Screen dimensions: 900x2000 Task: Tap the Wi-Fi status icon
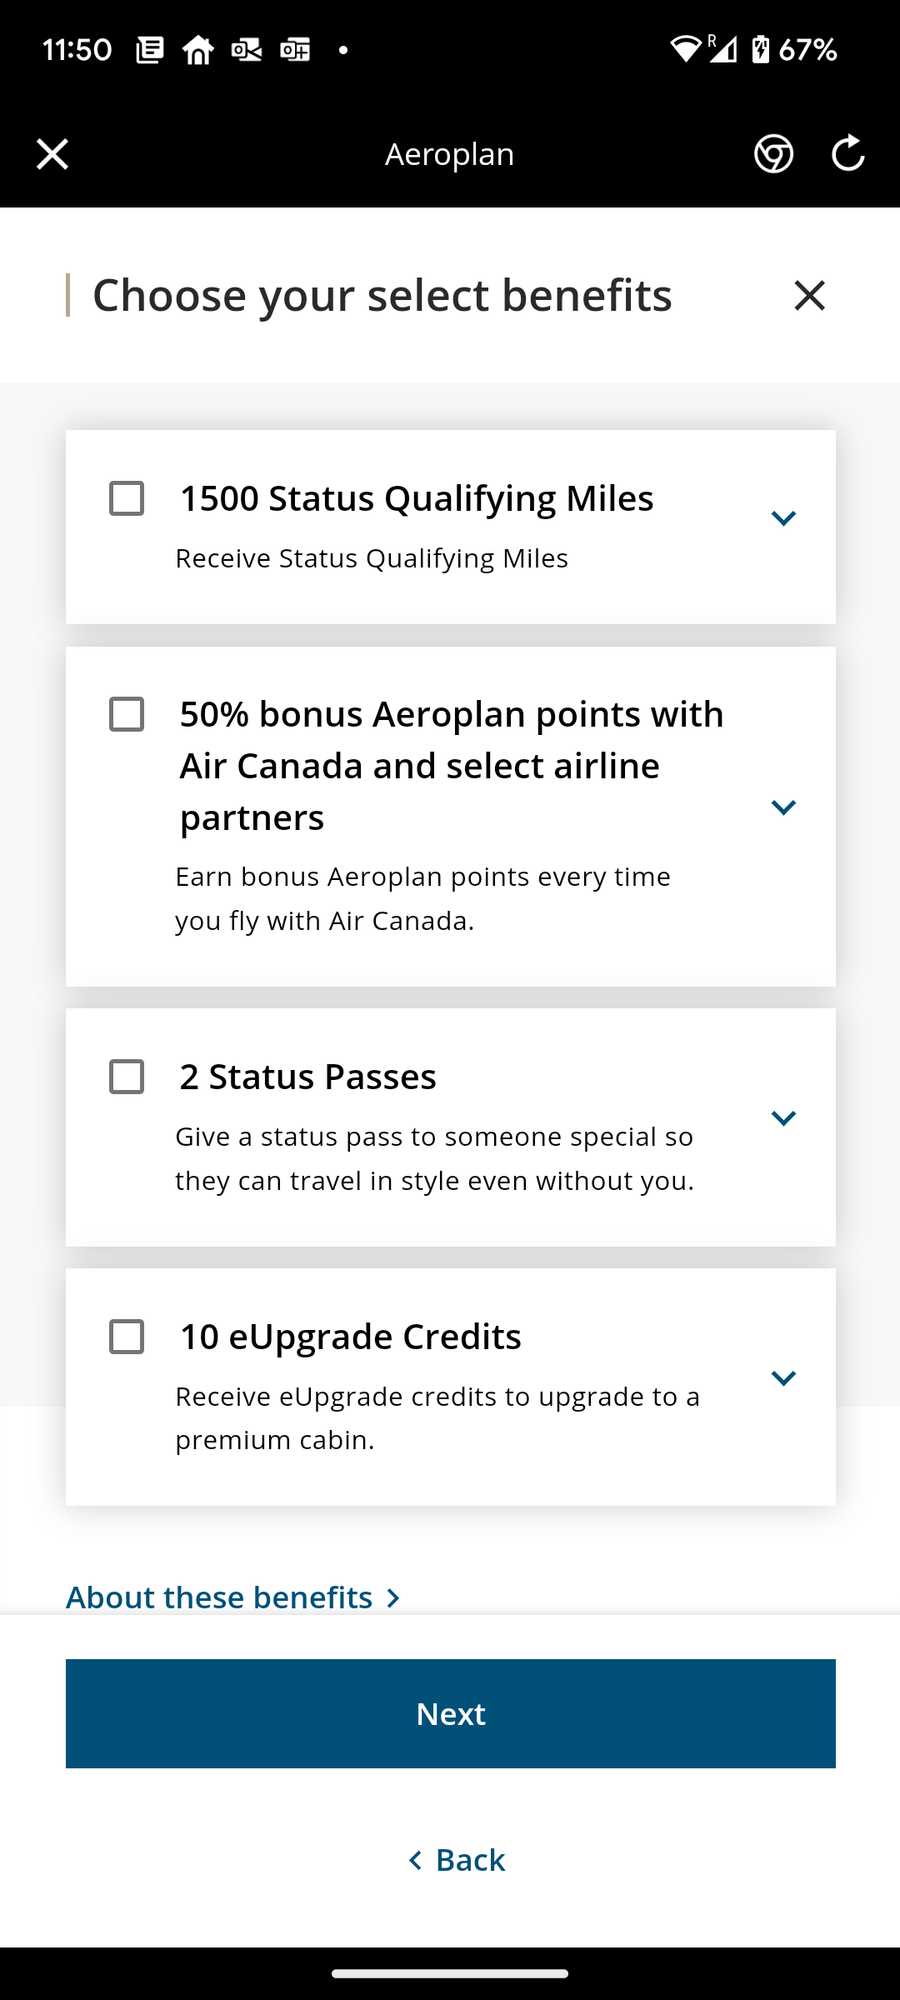click(x=685, y=49)
